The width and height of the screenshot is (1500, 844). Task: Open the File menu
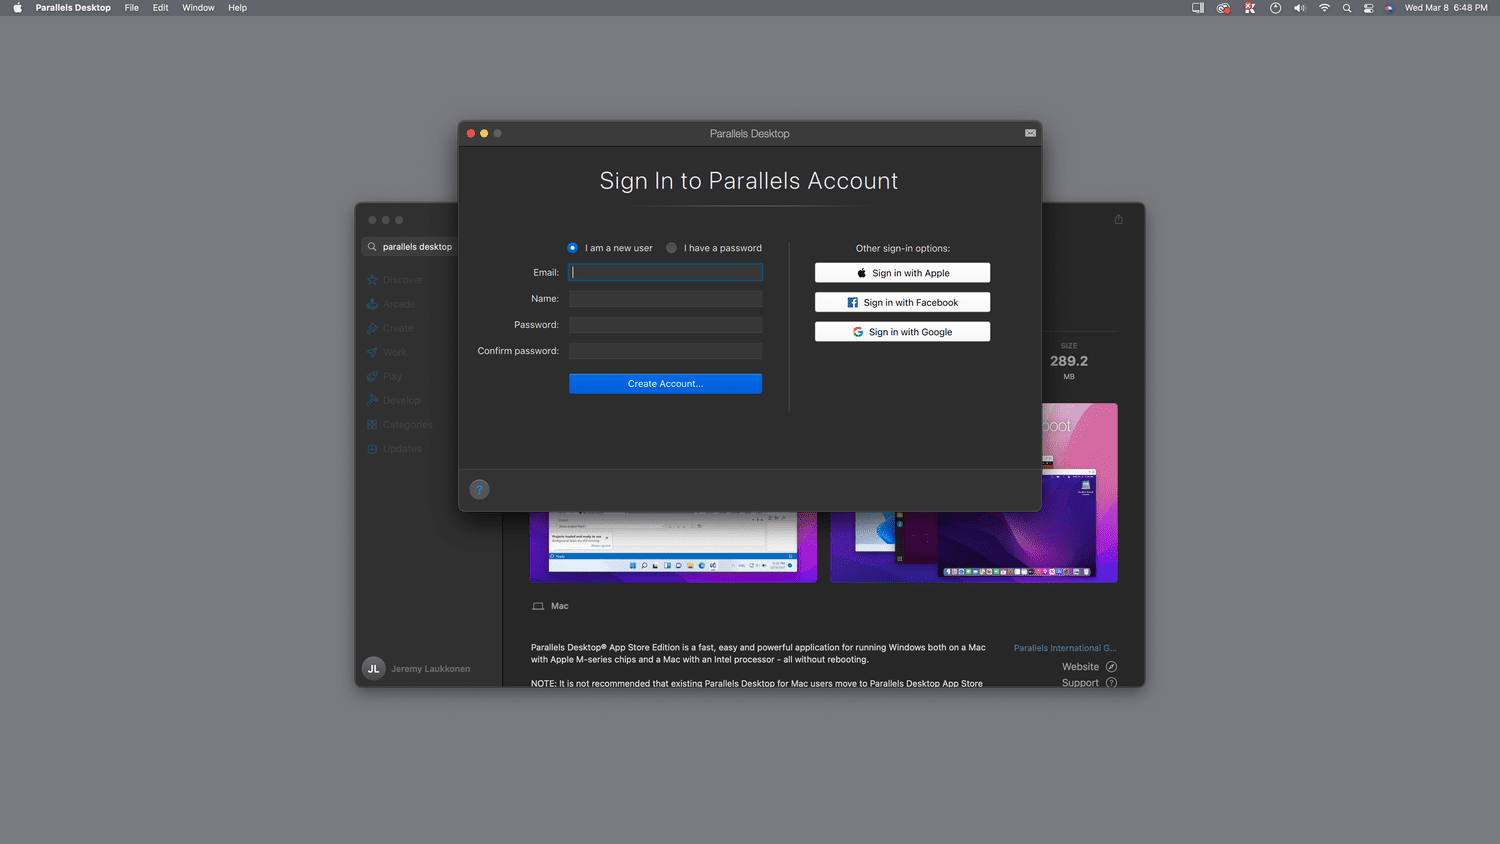coord(132,8)
